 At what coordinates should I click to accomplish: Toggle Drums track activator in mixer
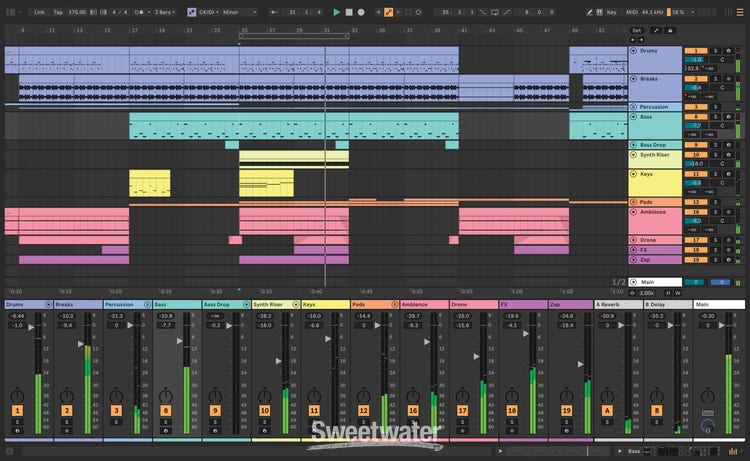pyautogui.click(x=17, y=410)
